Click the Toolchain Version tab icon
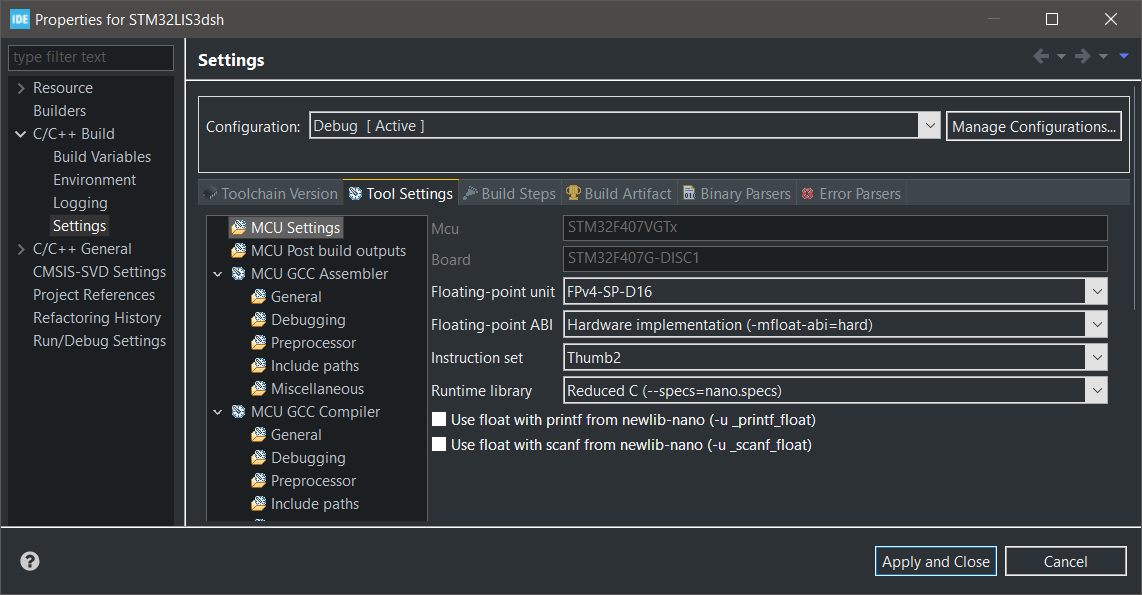The width and height of the screenshot is (1142, 595). point(210,194)
